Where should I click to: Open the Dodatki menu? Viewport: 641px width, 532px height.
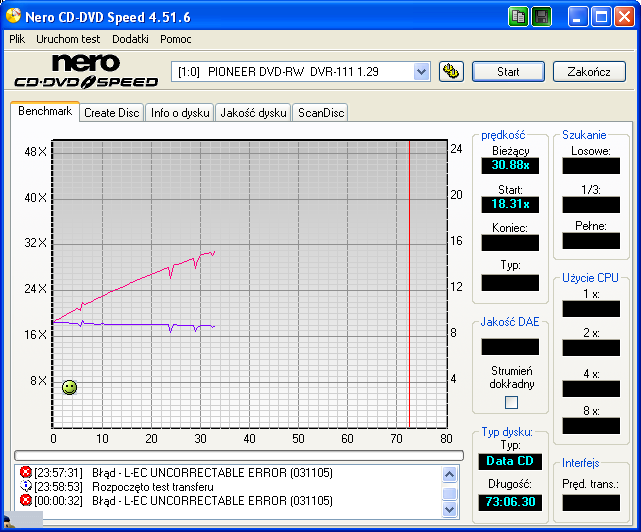pos(130,39)
